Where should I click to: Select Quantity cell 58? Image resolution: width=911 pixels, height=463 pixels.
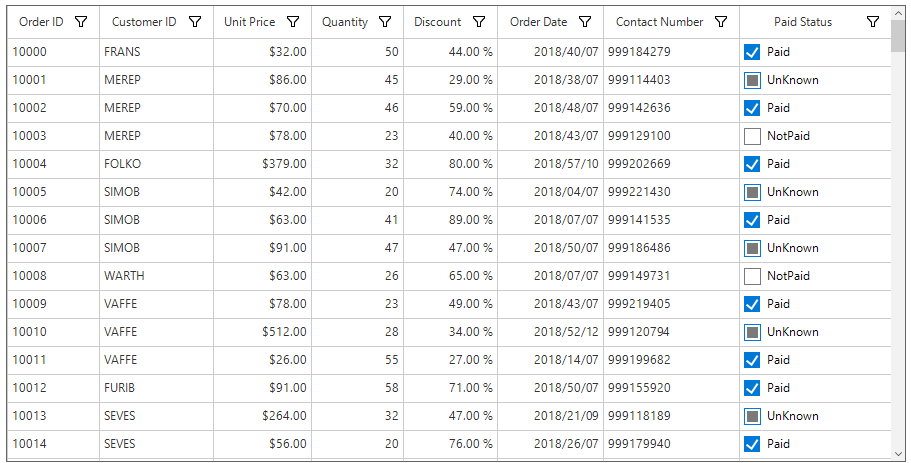point(358,388)
